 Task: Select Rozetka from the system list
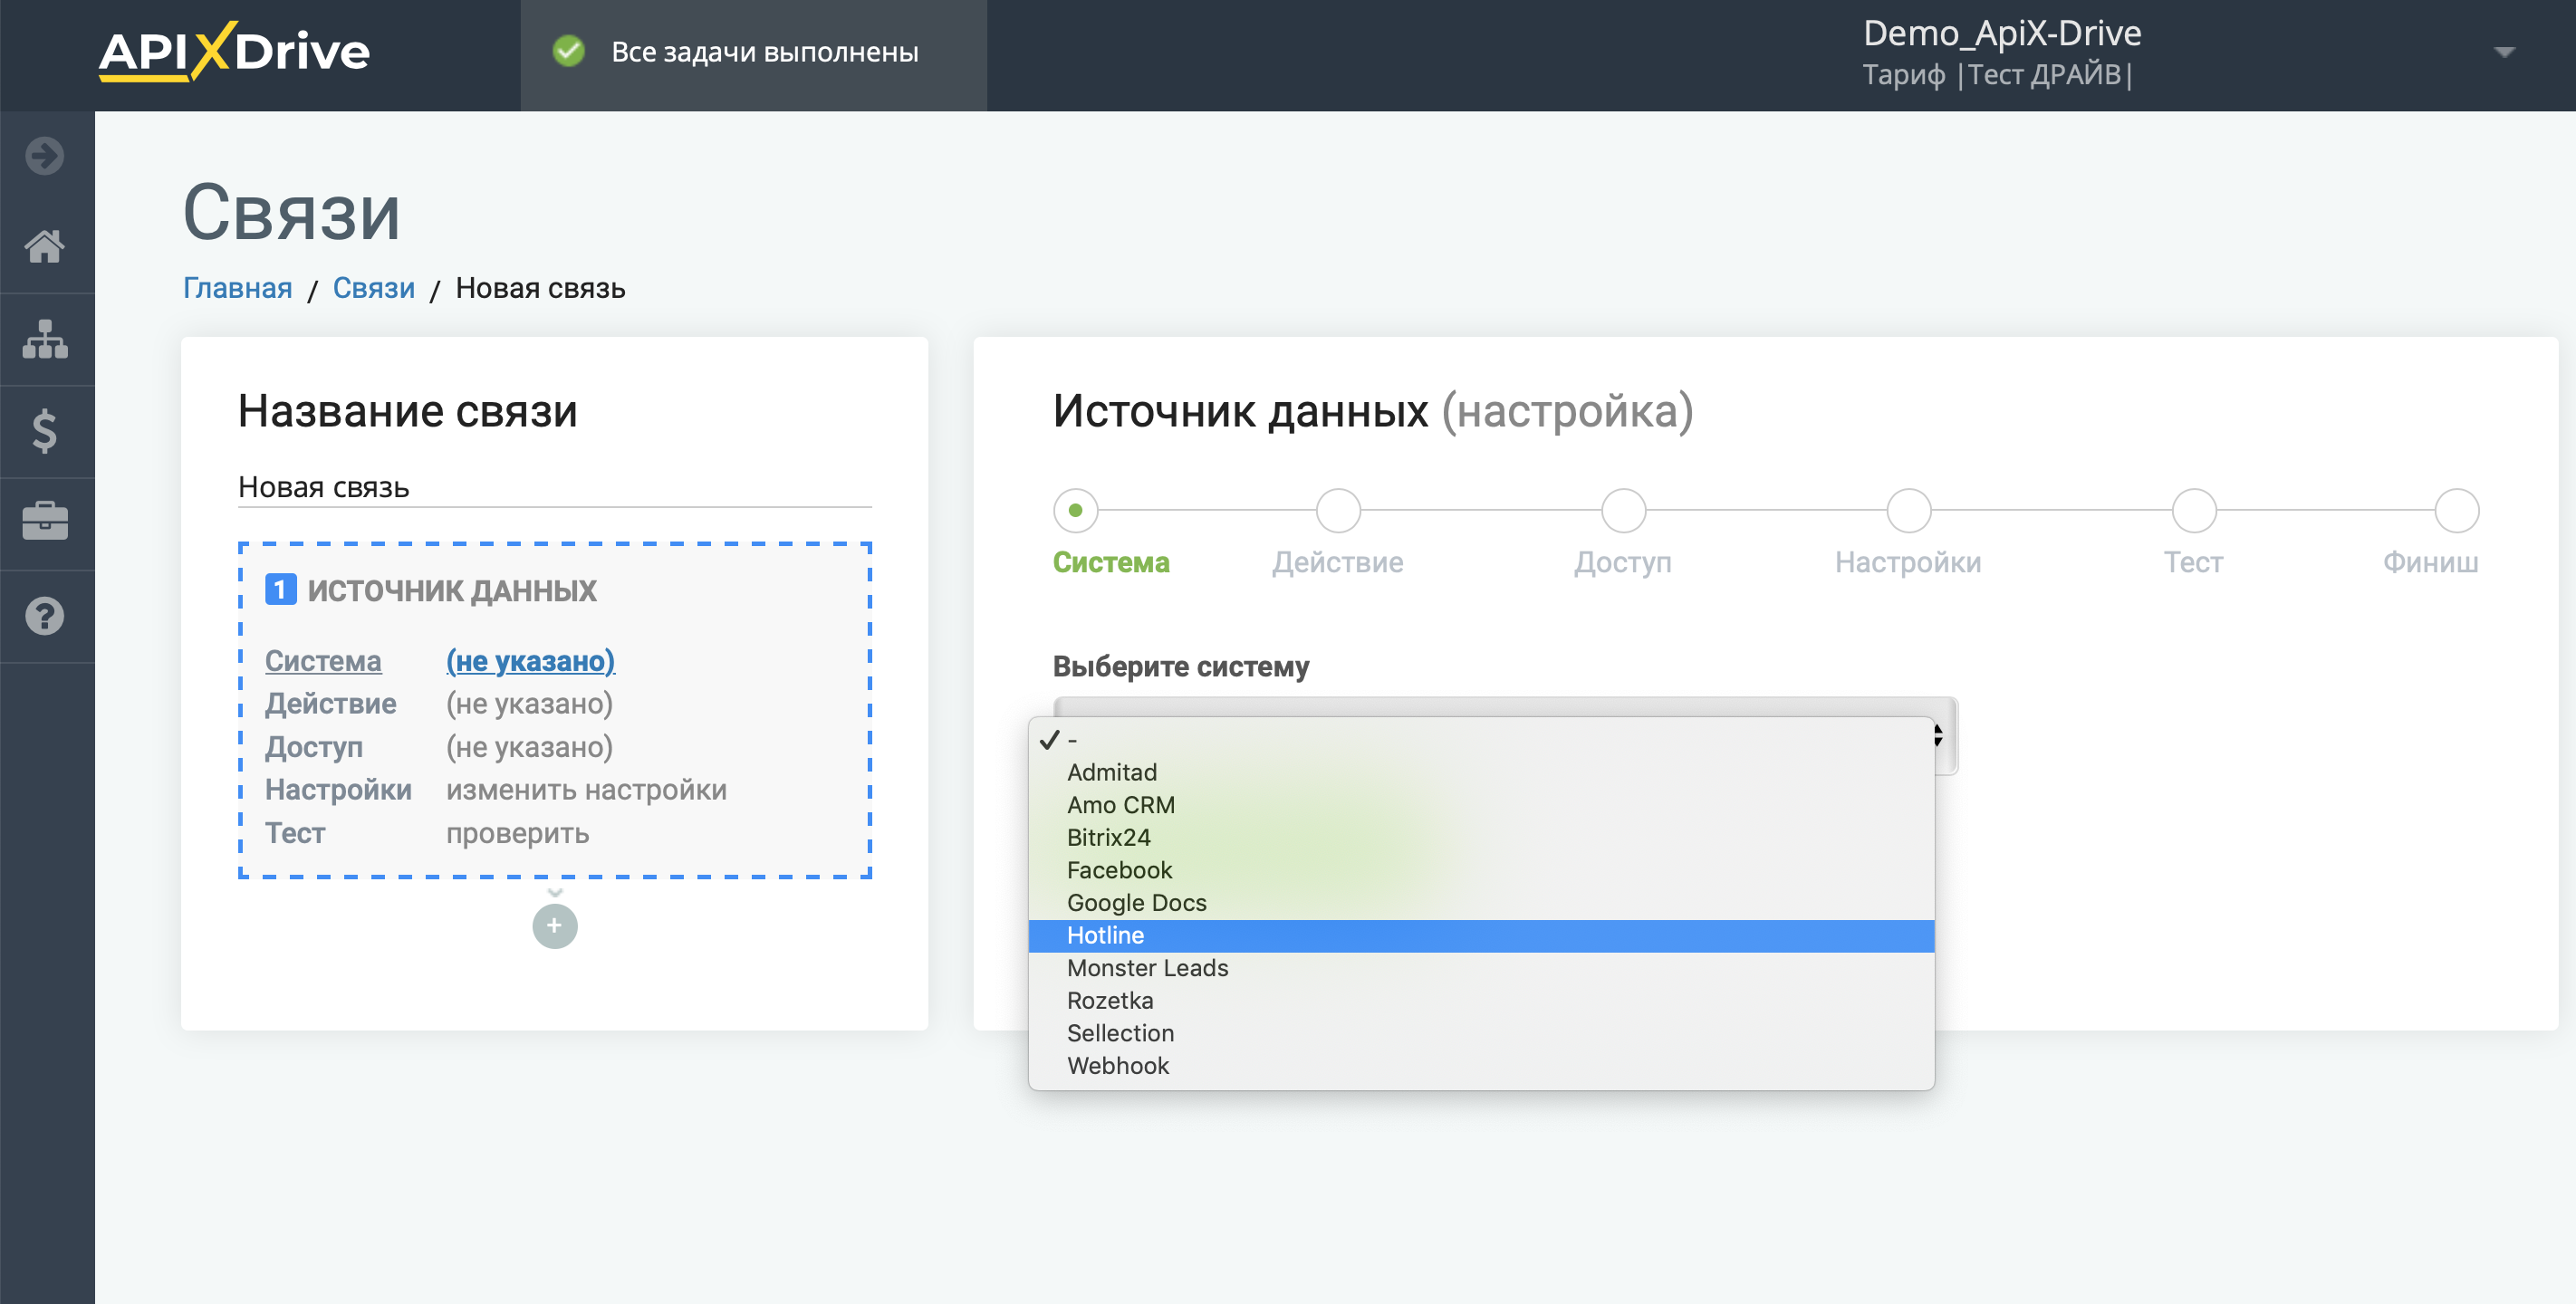[x=1481, y=1000]
